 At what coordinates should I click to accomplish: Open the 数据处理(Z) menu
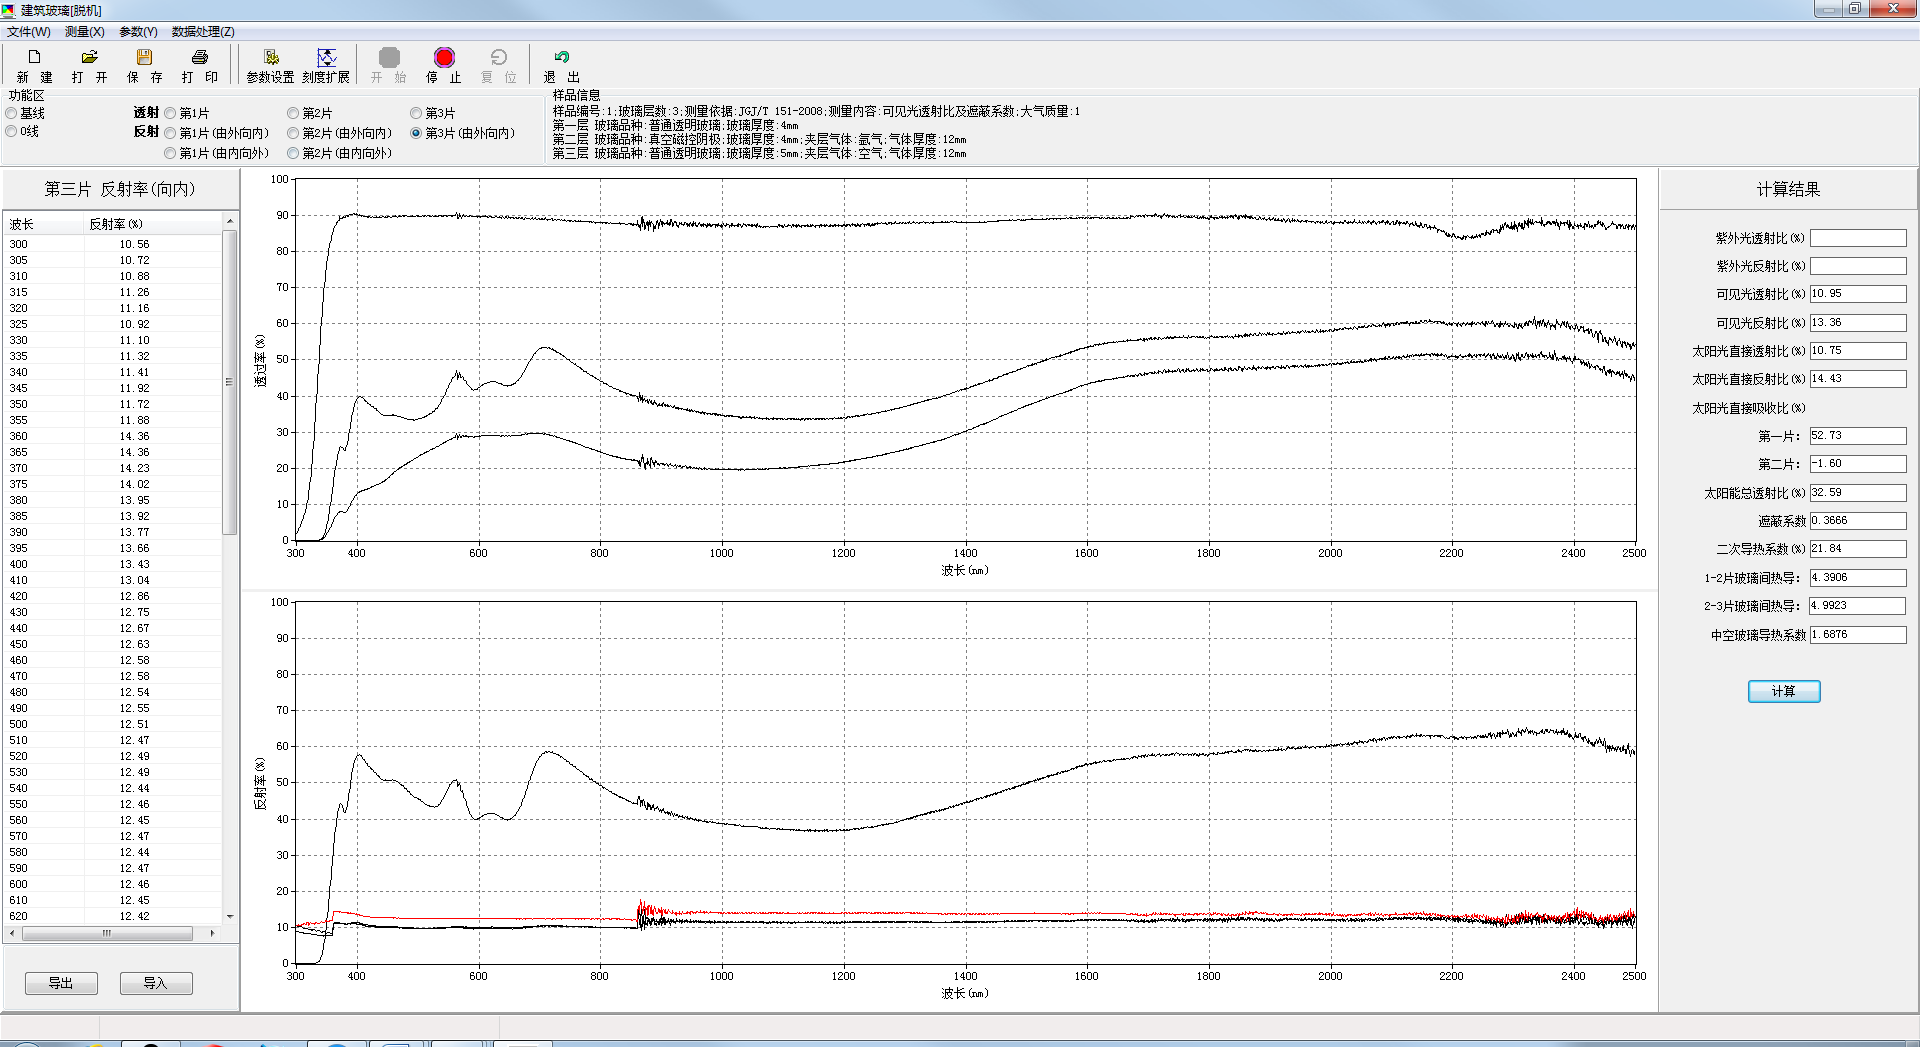(203, 32)
